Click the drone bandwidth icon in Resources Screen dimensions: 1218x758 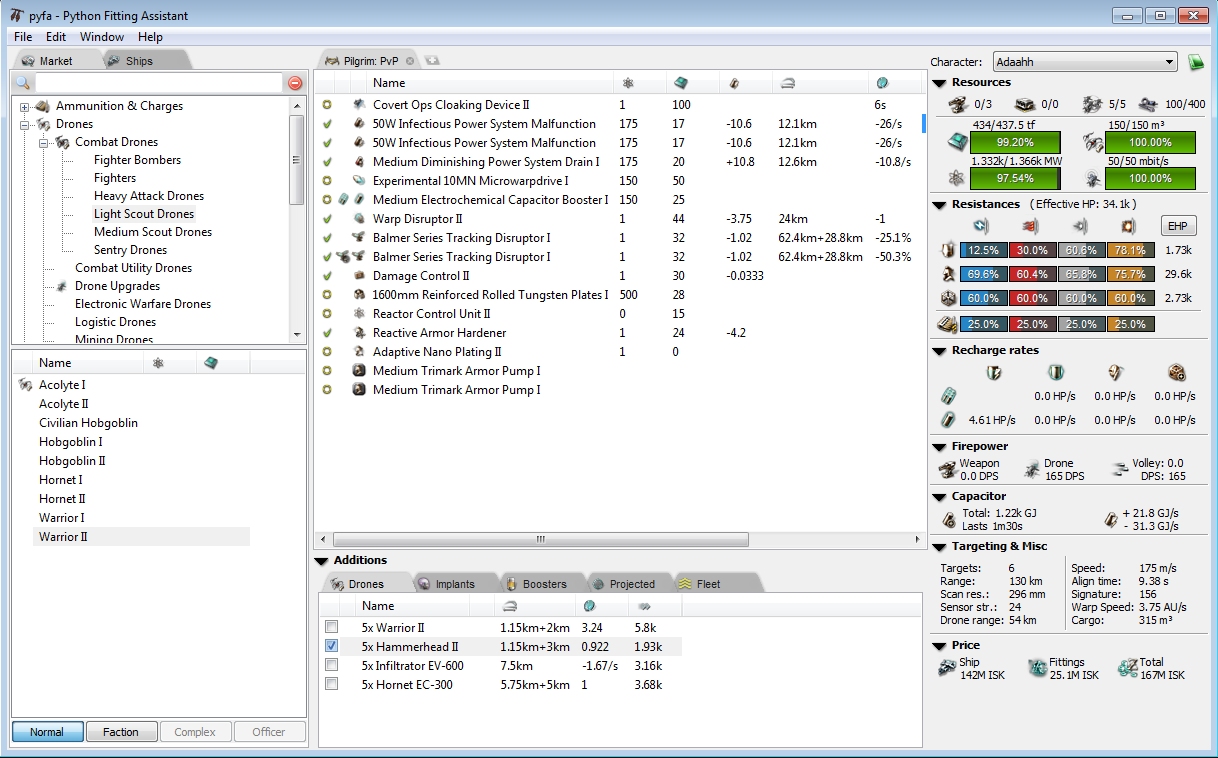pos(1093,179)
